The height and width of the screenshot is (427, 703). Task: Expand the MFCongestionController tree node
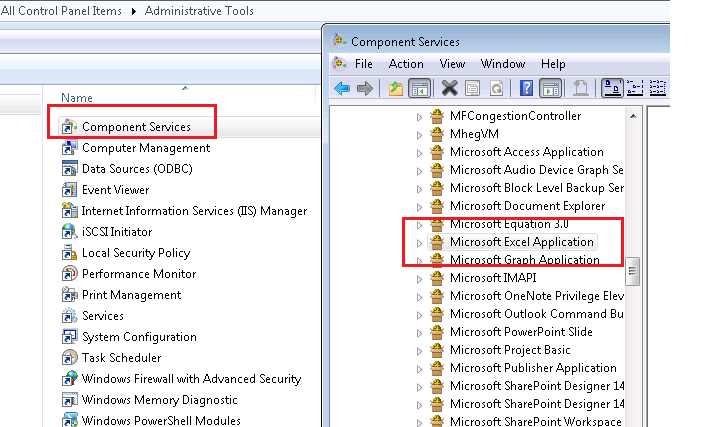(x=420, y=116)
